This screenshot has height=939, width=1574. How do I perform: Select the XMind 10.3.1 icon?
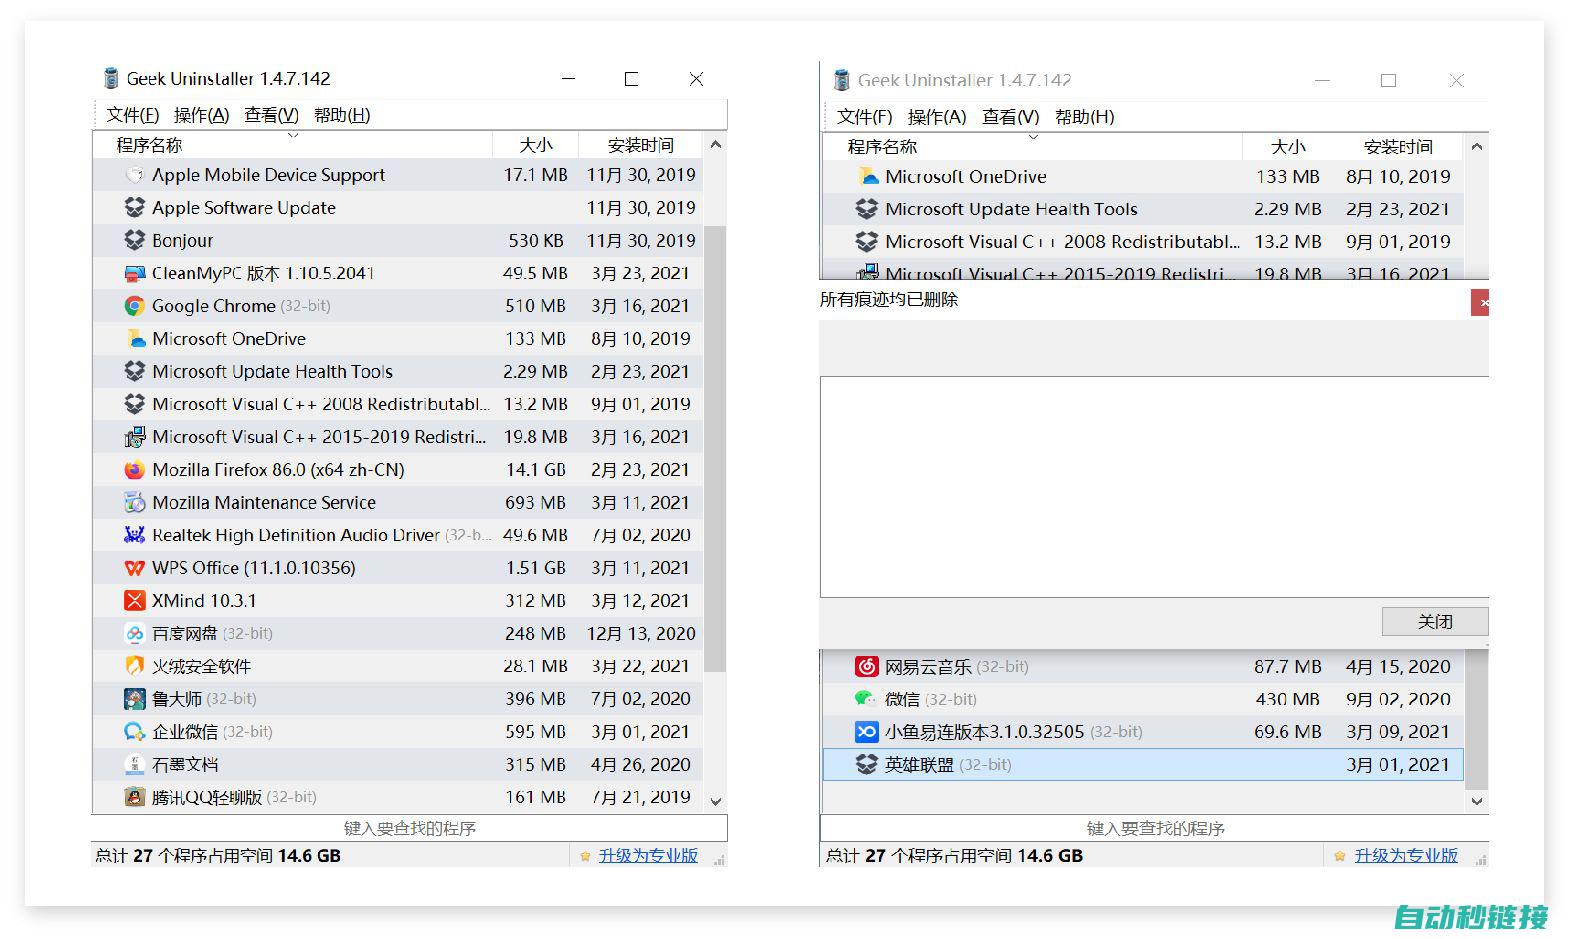pyautogui.click(x=134, y=601)
